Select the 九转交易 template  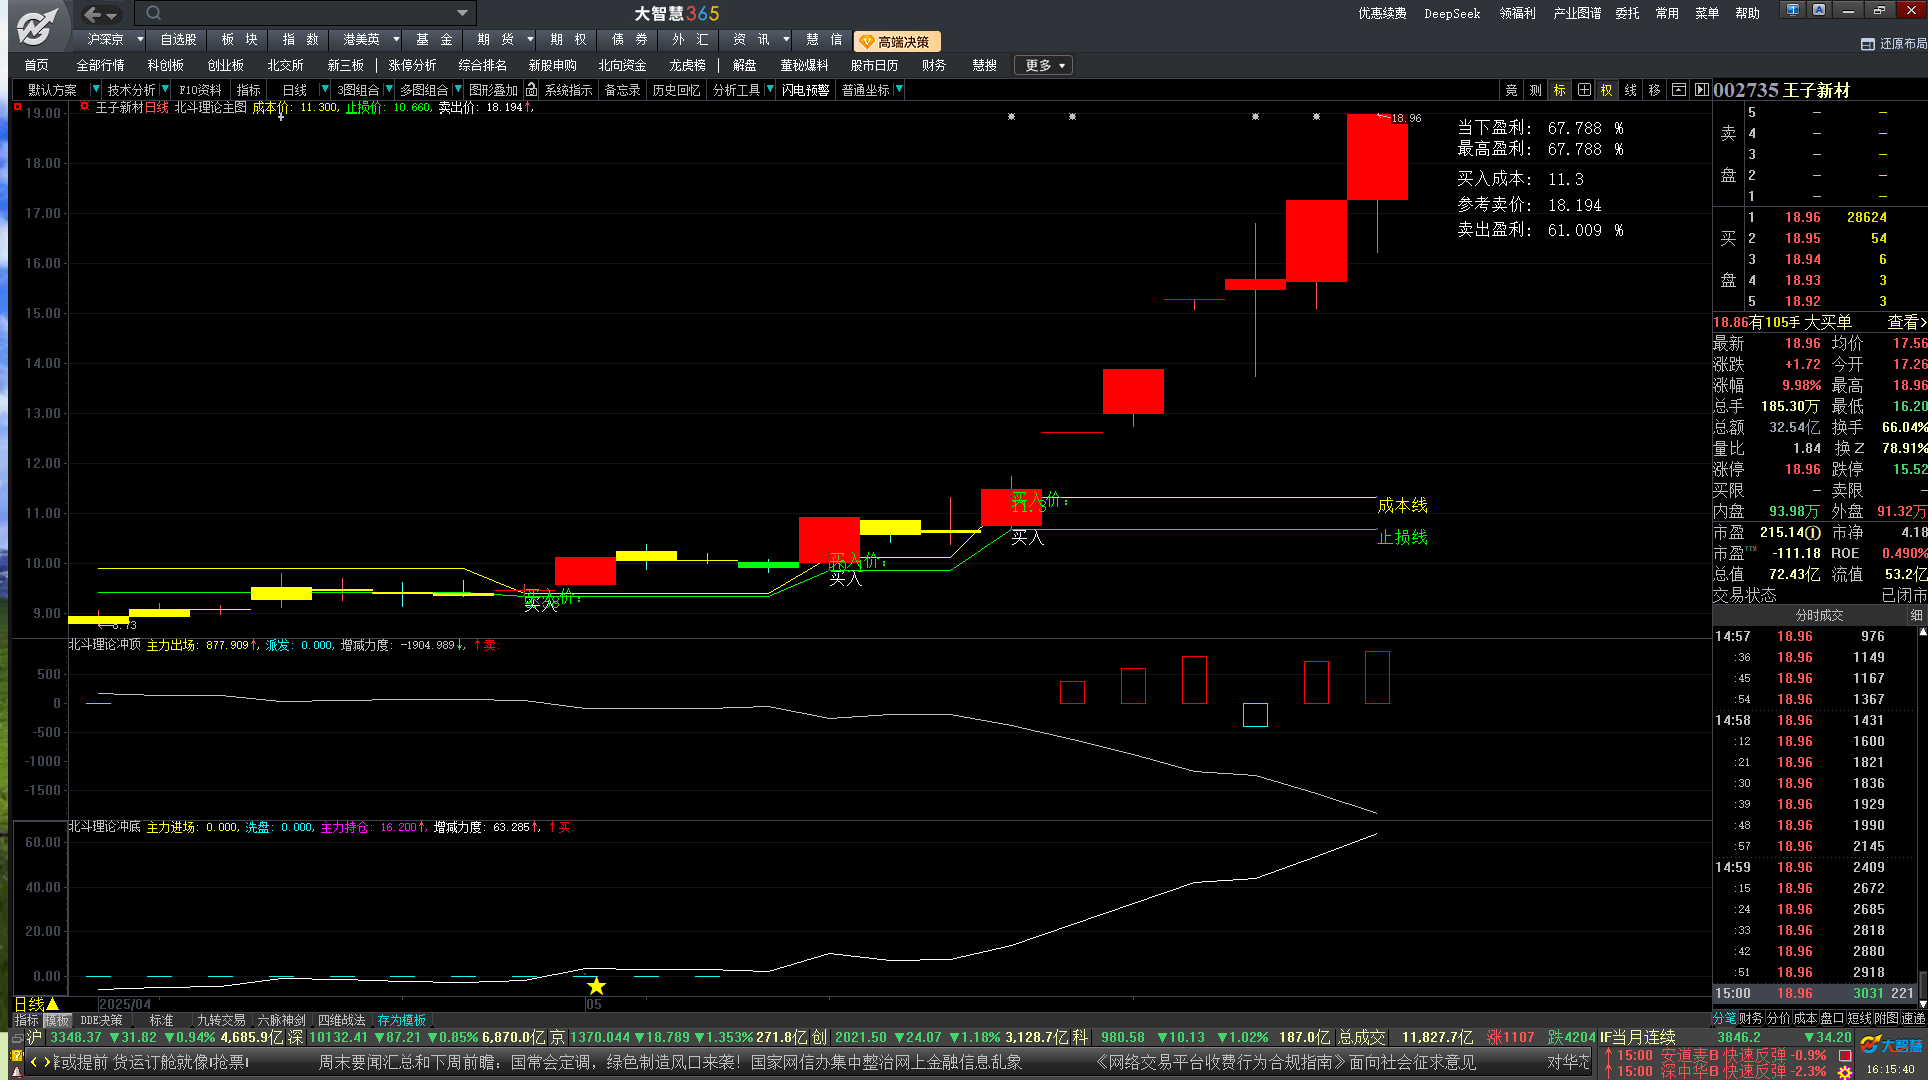pos(221,1020)
